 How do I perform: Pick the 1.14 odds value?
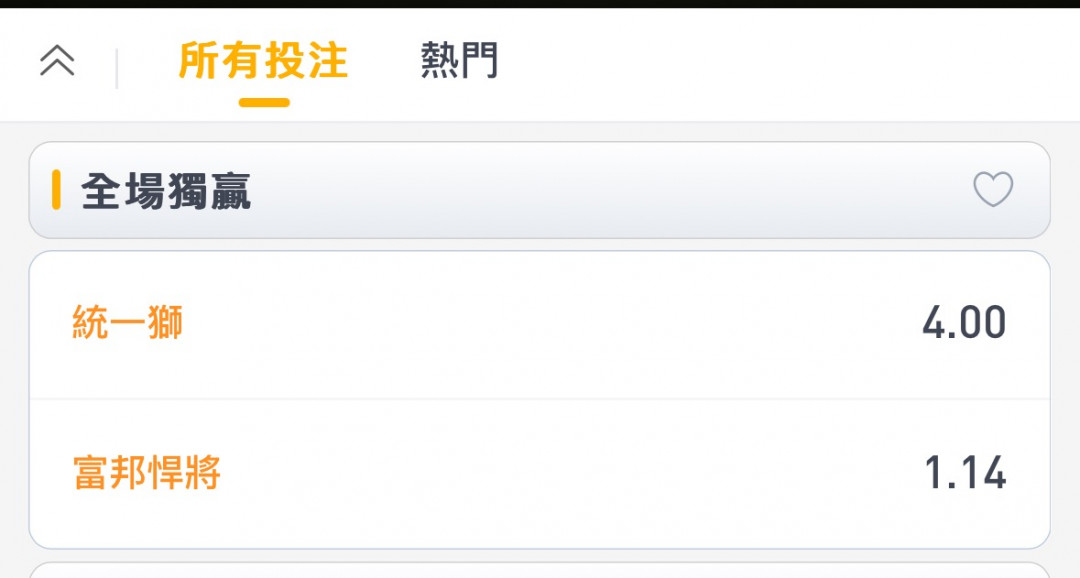965,473
